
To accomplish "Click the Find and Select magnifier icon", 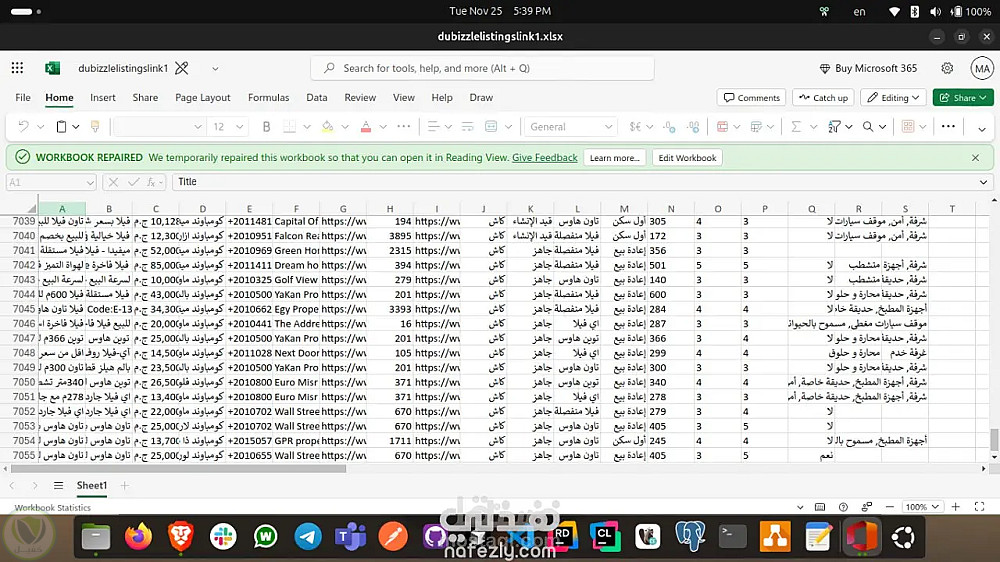I will 868,126.
